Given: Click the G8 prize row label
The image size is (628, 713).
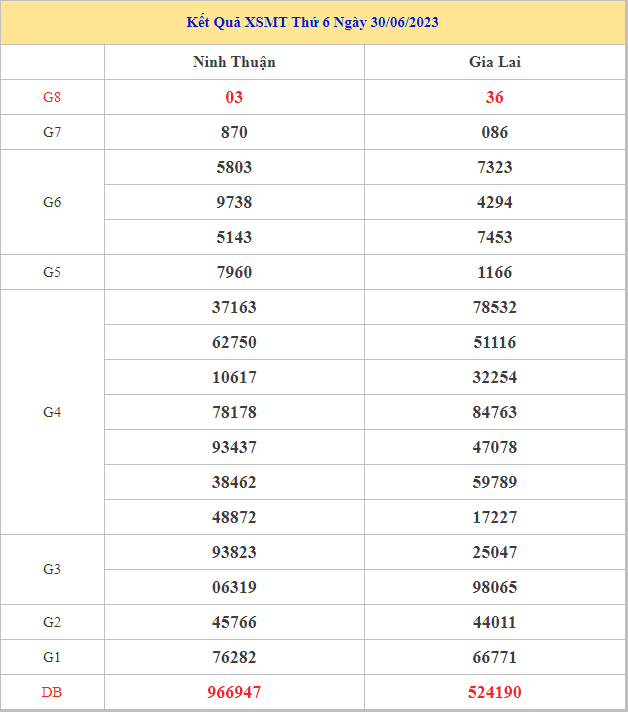Looking at the screenshot, I should coord(52,97).
